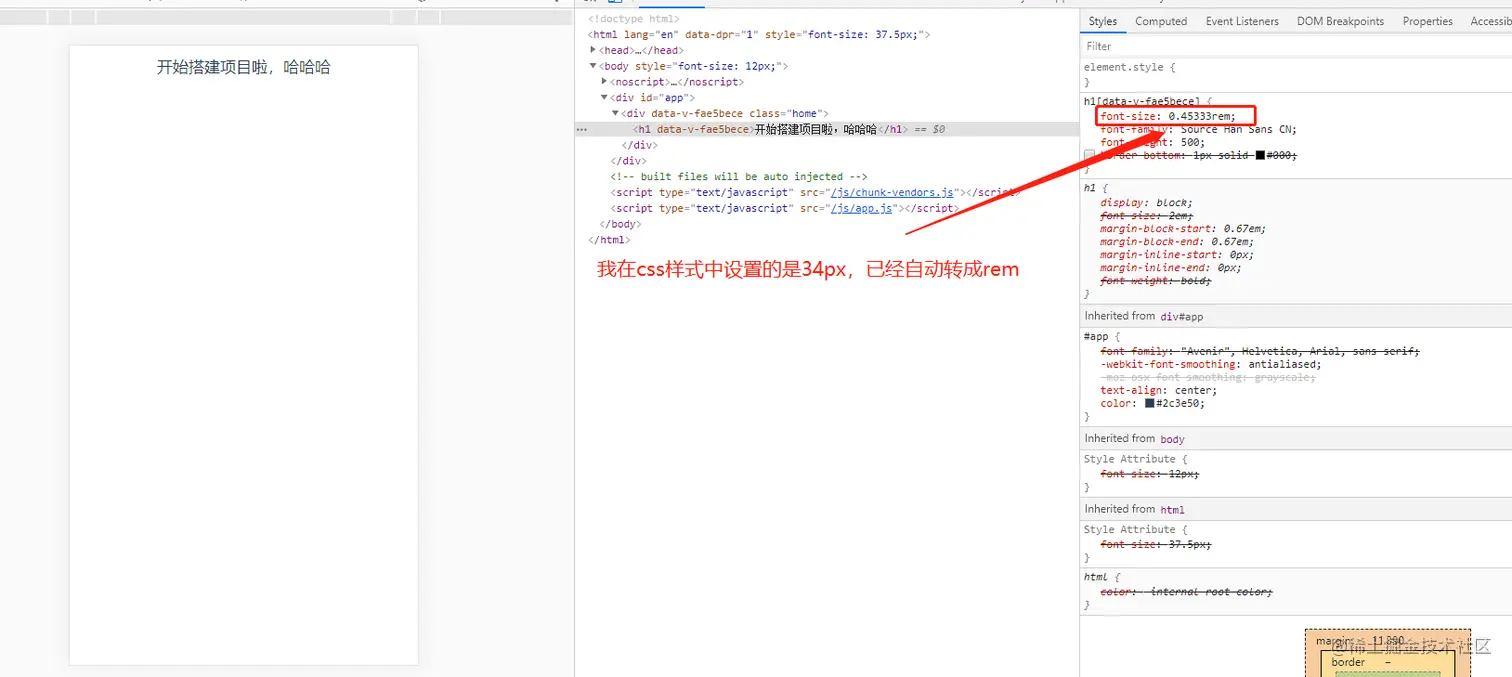Click the #app rule selector

tap(1096, 337)
